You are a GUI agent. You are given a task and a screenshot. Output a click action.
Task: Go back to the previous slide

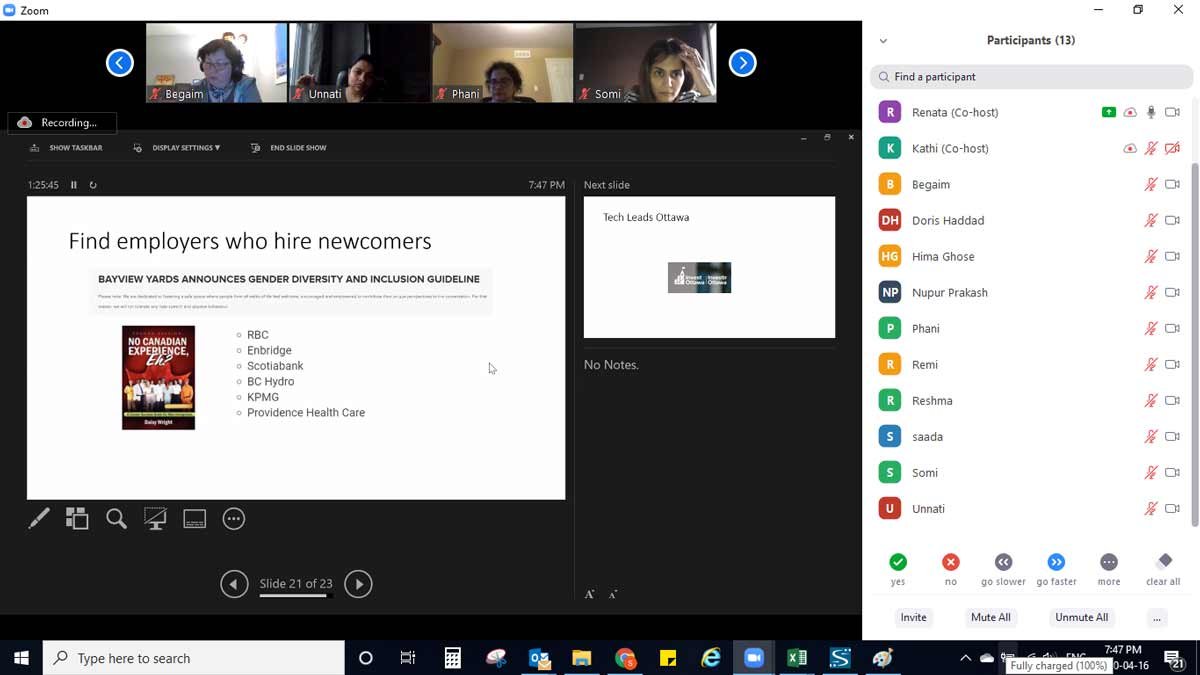tap(234, 584)
